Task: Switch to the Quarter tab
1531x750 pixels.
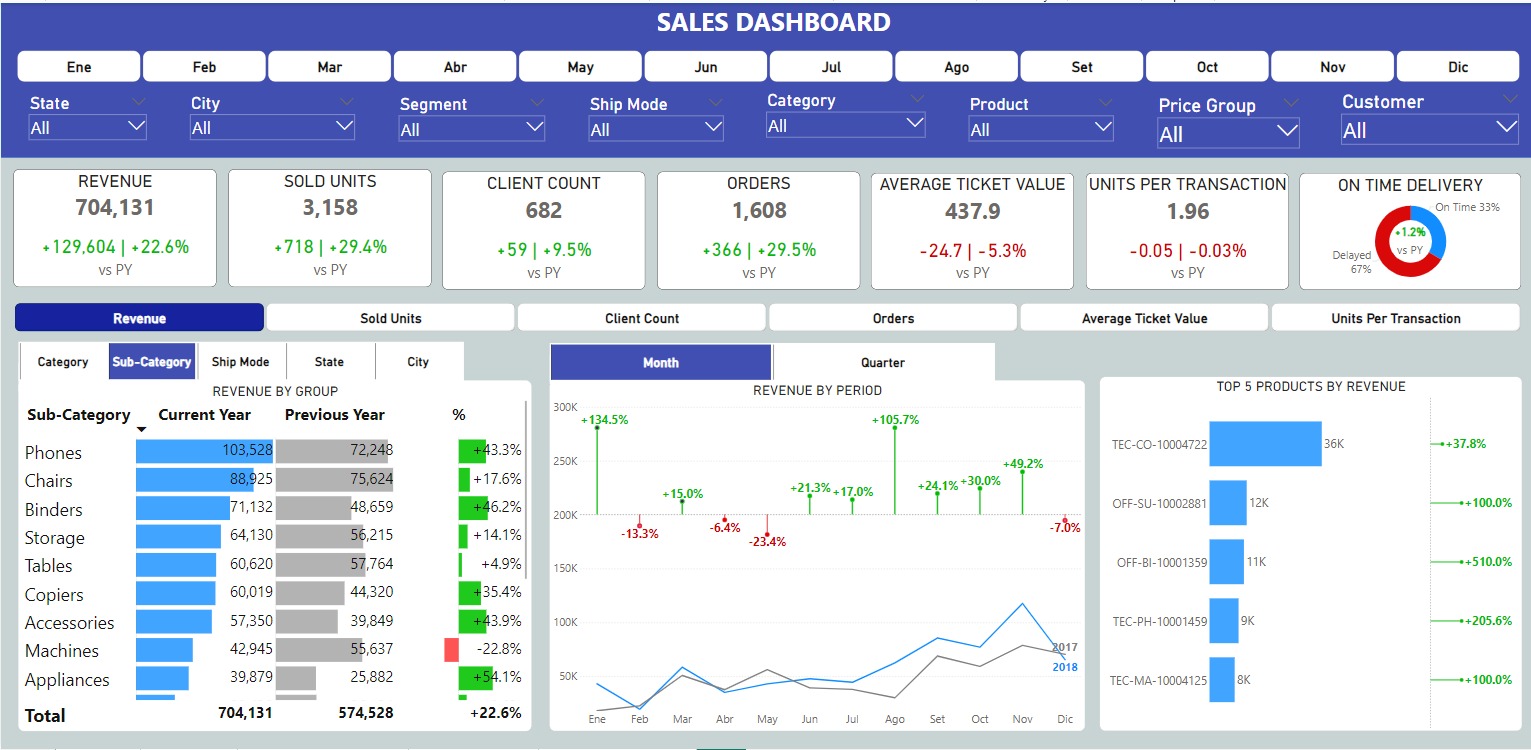Action: 882,362
